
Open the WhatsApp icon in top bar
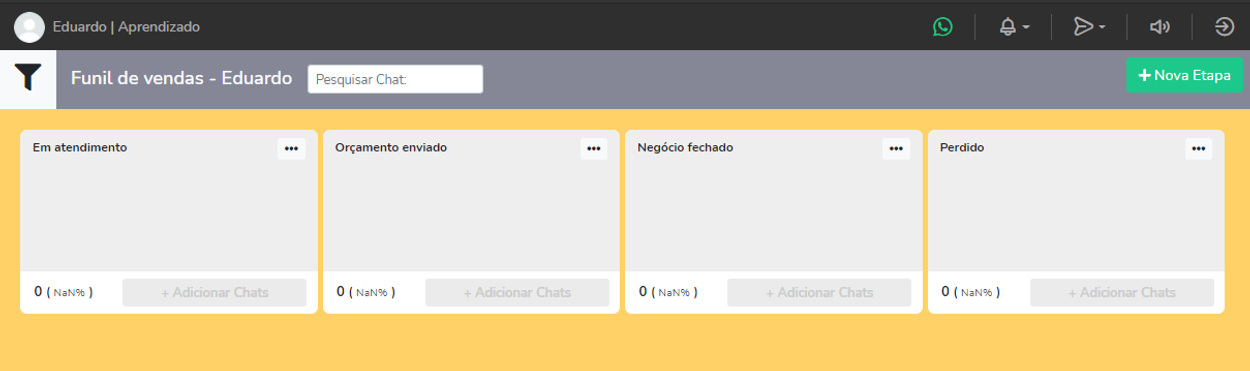(943, 27)
